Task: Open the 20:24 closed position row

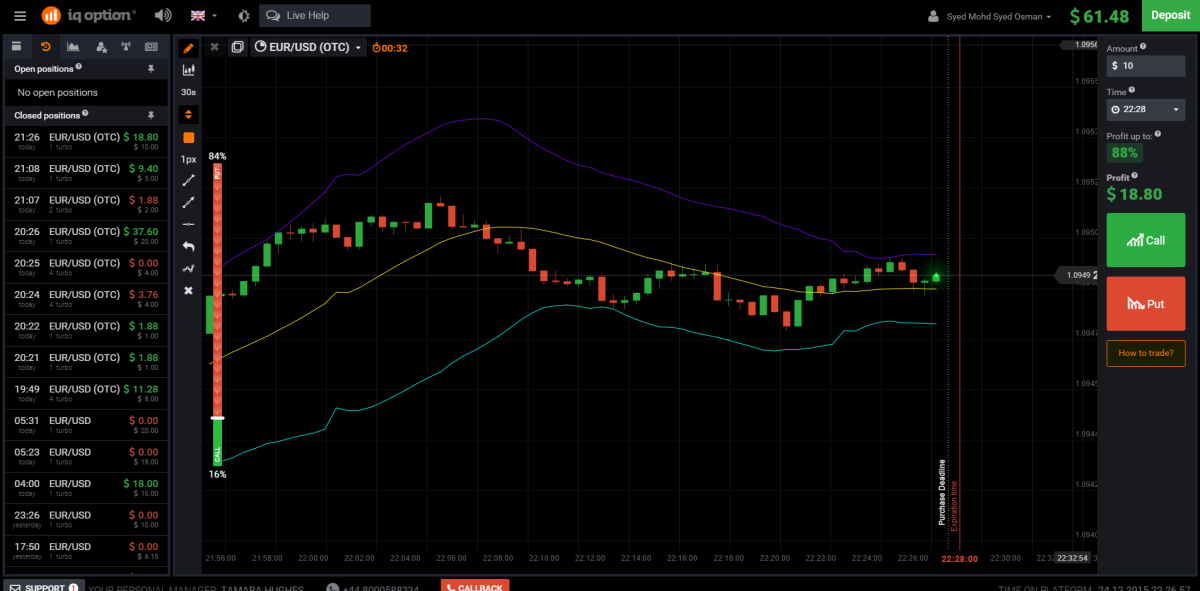Action: [x=86, y=299]
